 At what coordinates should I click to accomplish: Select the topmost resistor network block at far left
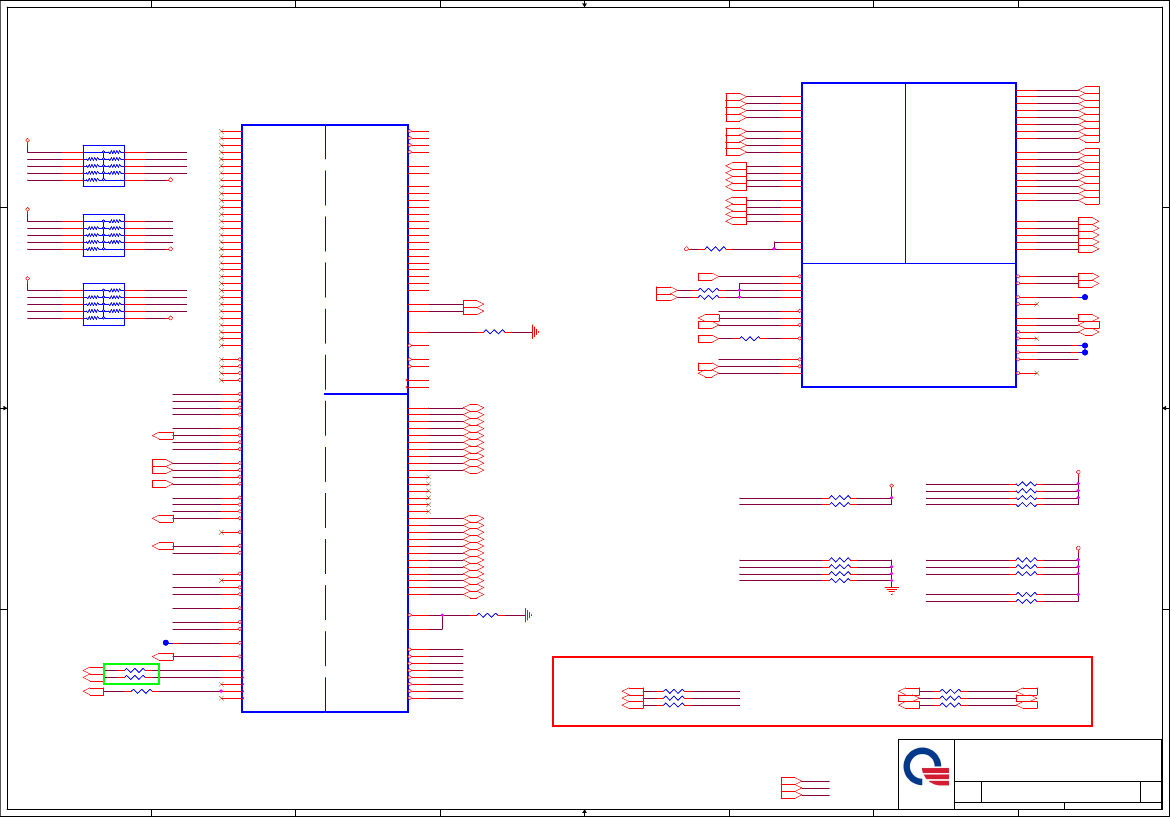[104, 166]
